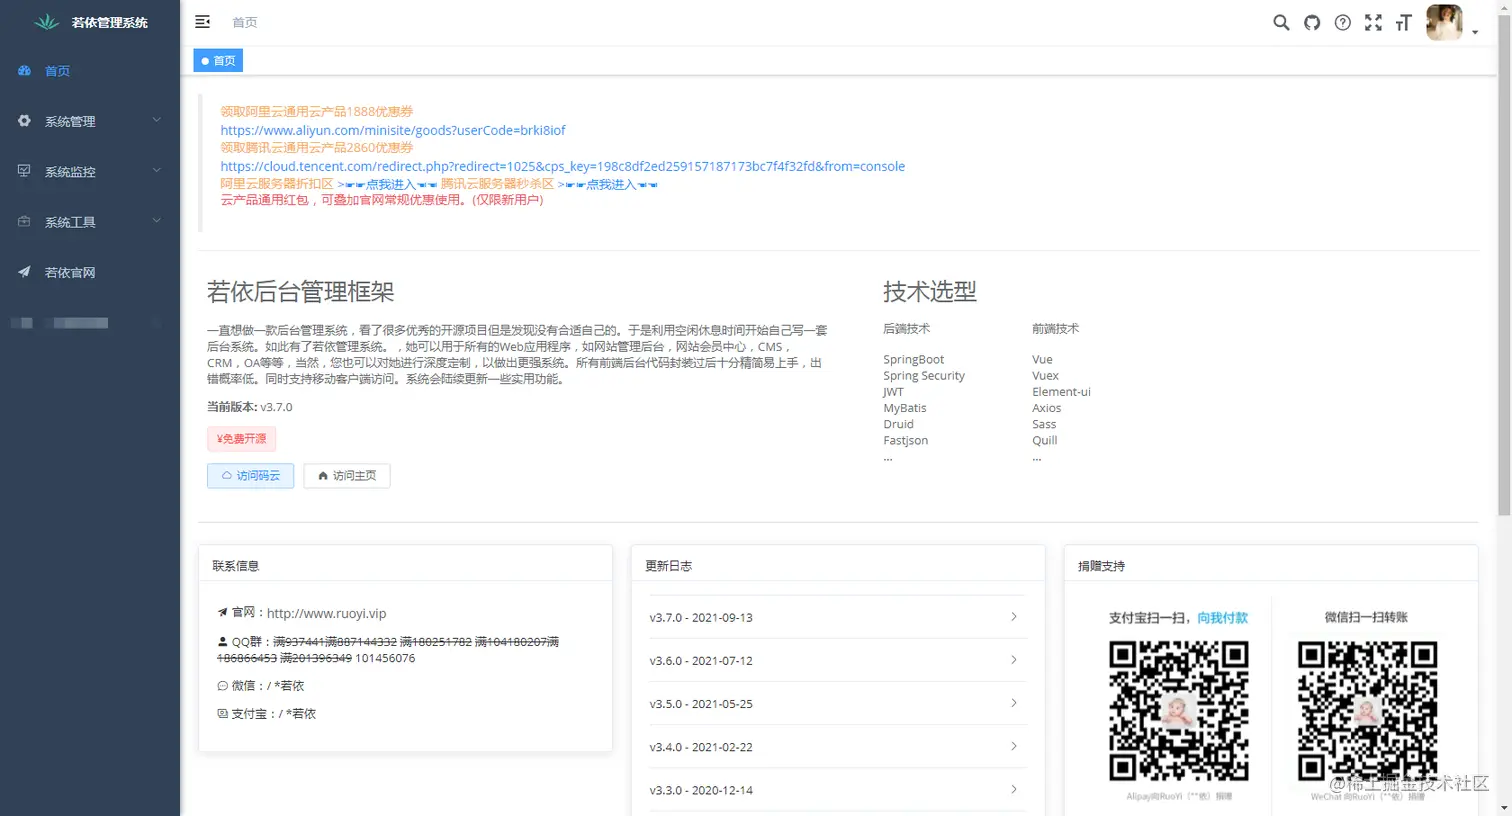
Task: Click Spring Security in the backend list
Action: (x=924, y=375)
